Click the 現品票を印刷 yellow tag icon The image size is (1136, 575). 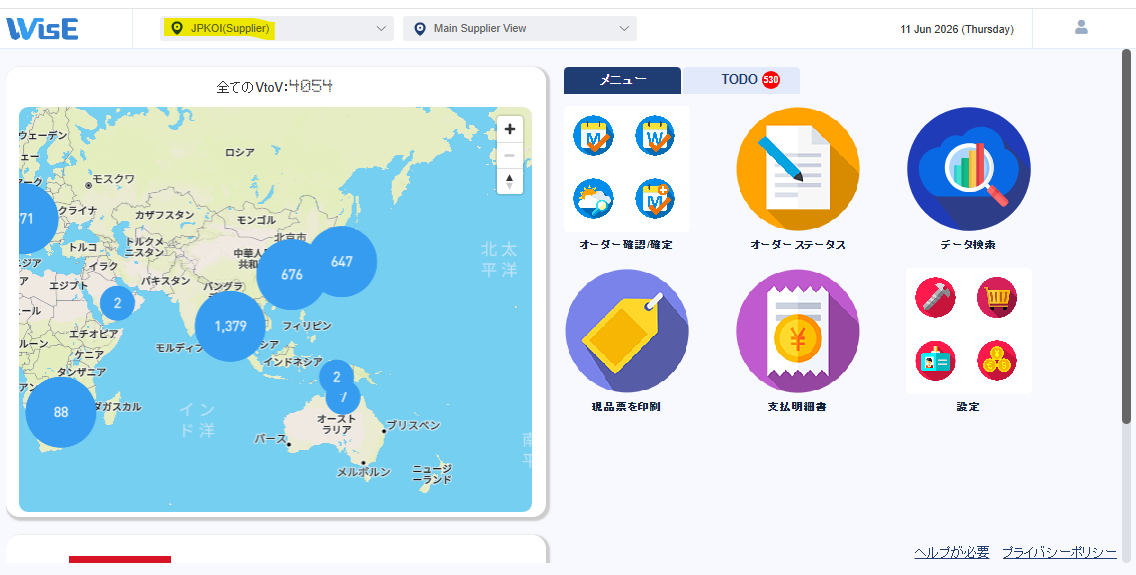point(627,331)
